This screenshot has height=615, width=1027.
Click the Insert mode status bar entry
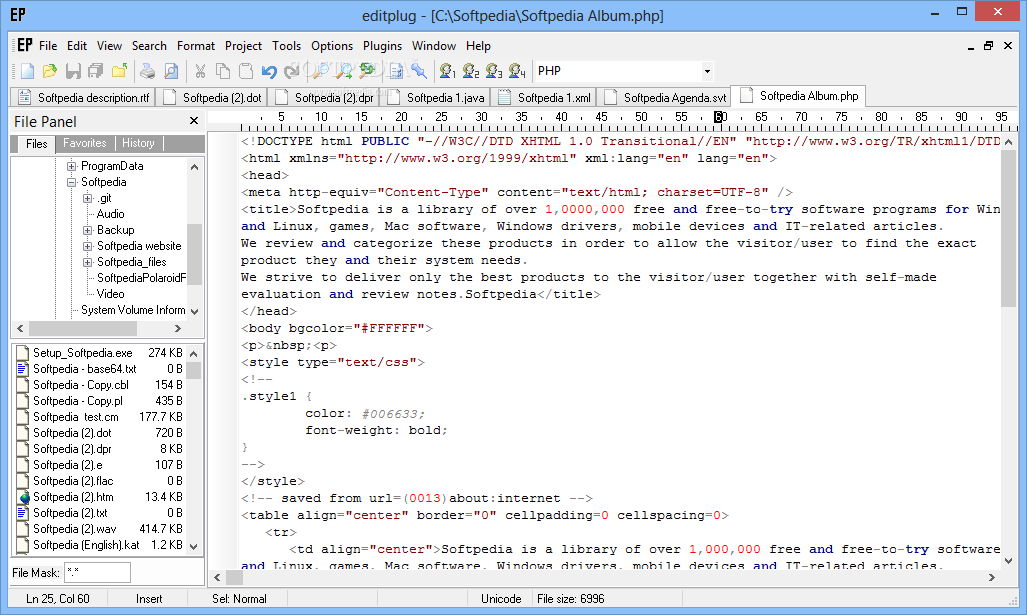click(x=149, y=599)
